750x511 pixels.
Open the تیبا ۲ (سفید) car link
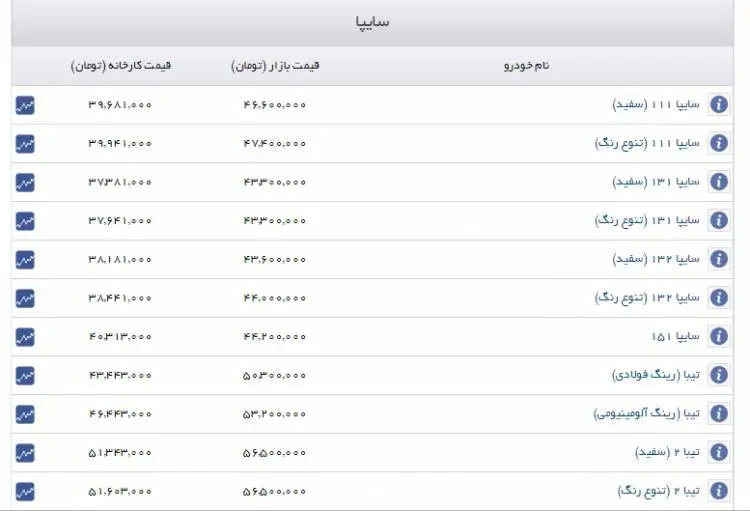point(667,453)
